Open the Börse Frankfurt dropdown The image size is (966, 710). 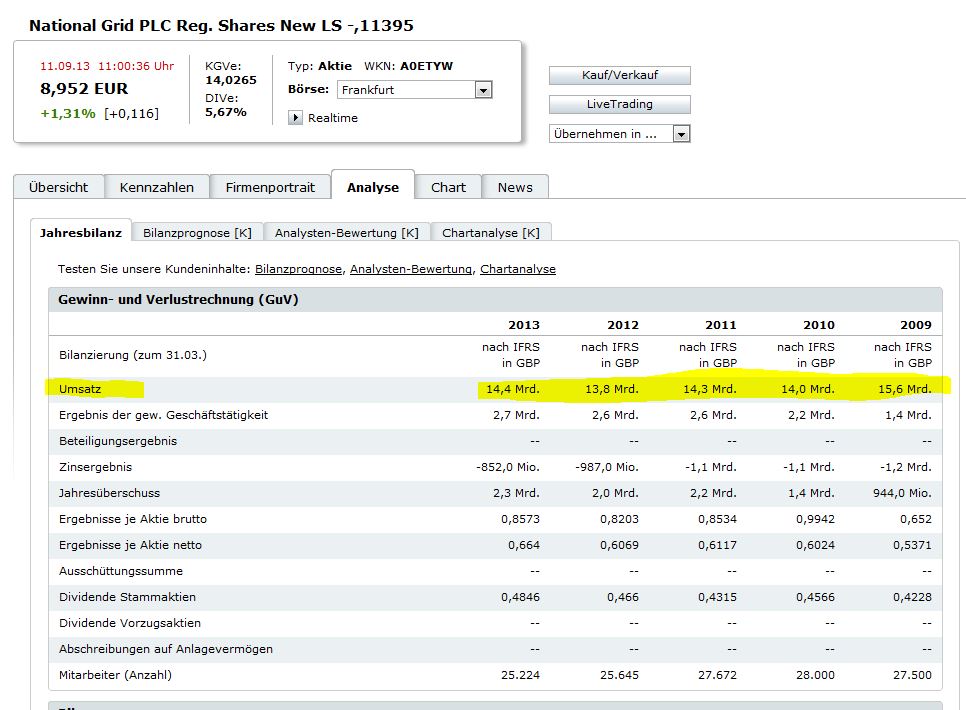click(x=483, y=90)
